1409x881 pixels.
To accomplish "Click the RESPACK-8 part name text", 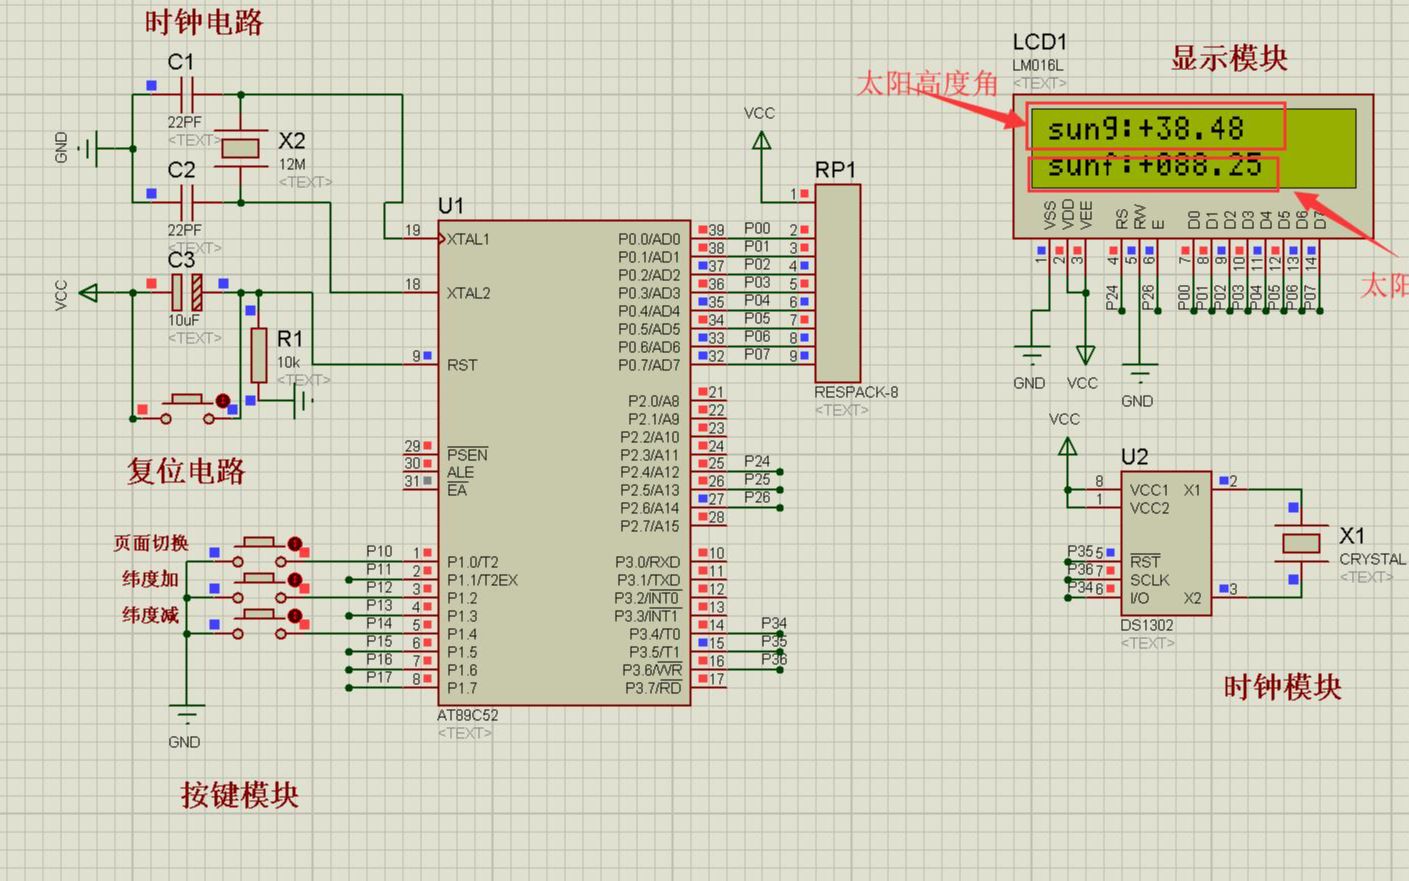I will (856, 392).
